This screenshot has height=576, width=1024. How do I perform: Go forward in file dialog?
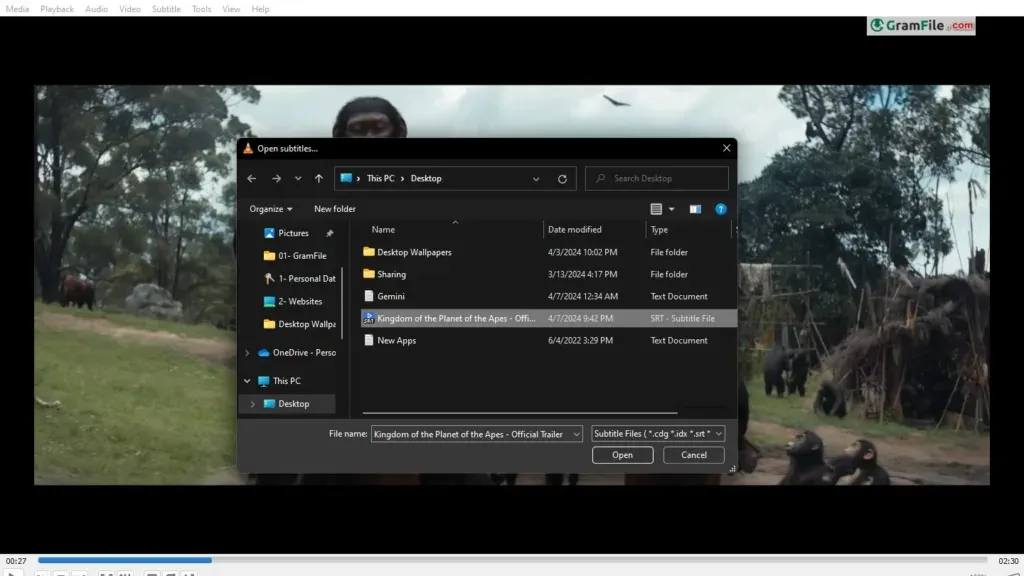(x=276, y=178)
